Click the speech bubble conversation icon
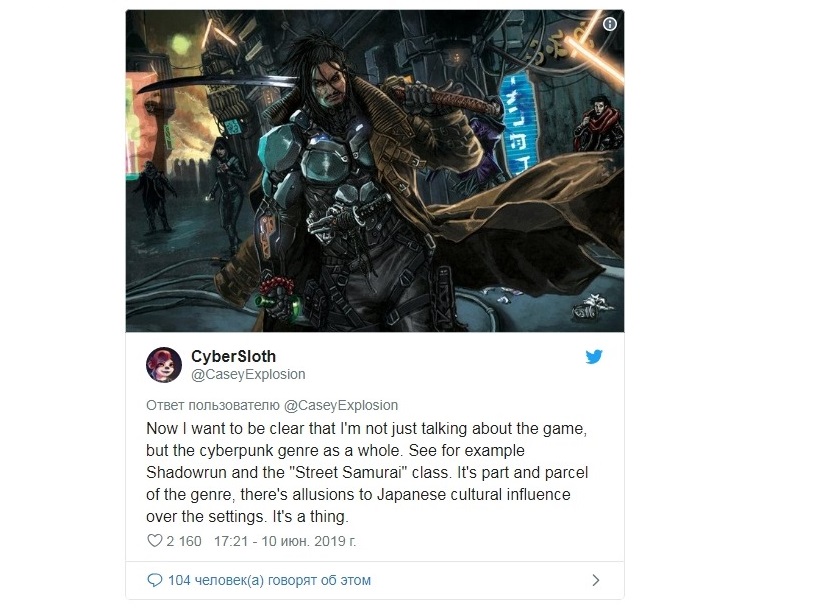The image size is (815, 613). (x=154, y=580)
